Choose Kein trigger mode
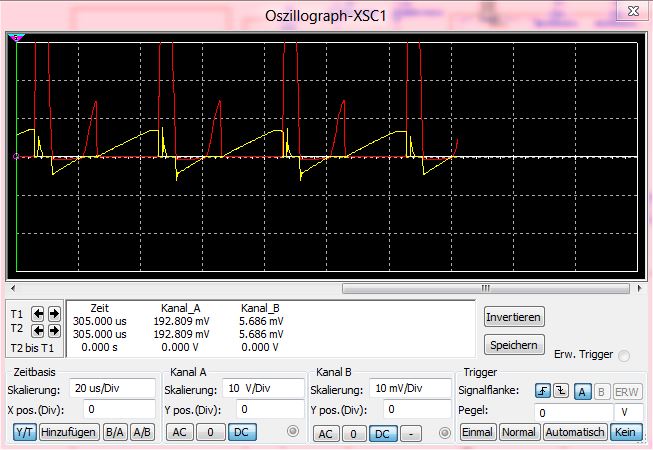 point(626,432)
